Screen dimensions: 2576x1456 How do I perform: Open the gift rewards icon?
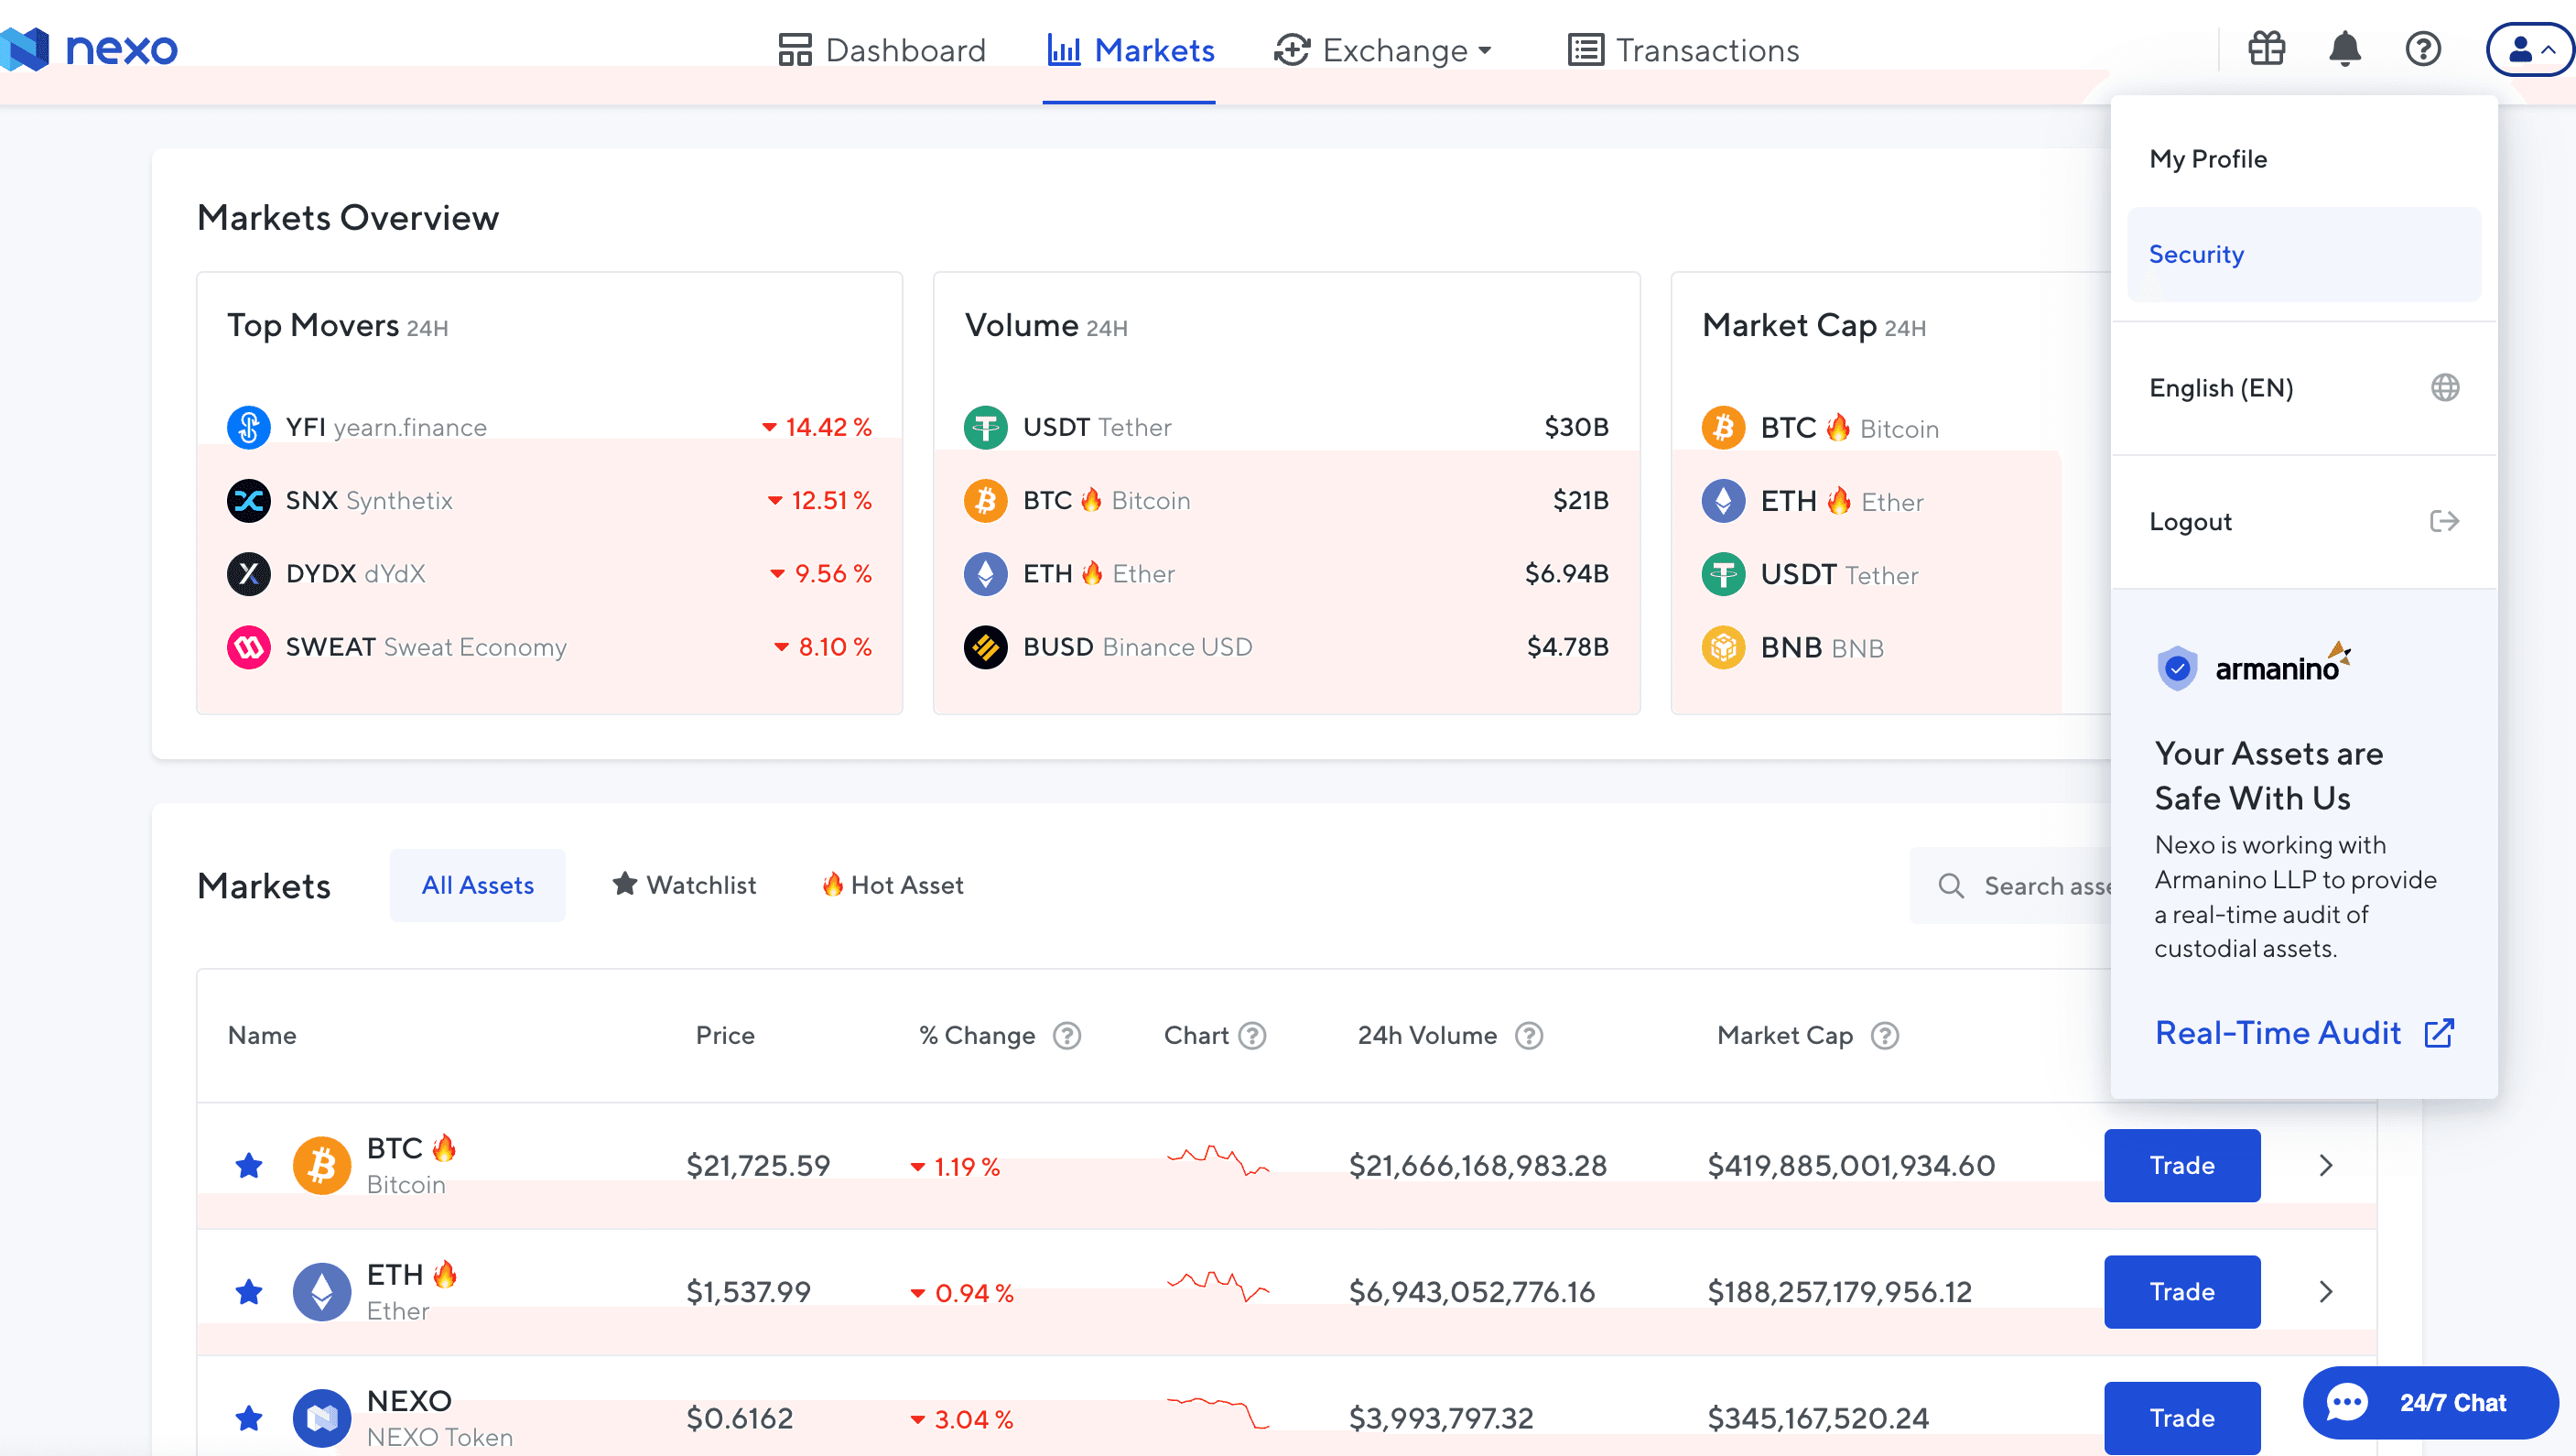click(x=2266, y=49)
